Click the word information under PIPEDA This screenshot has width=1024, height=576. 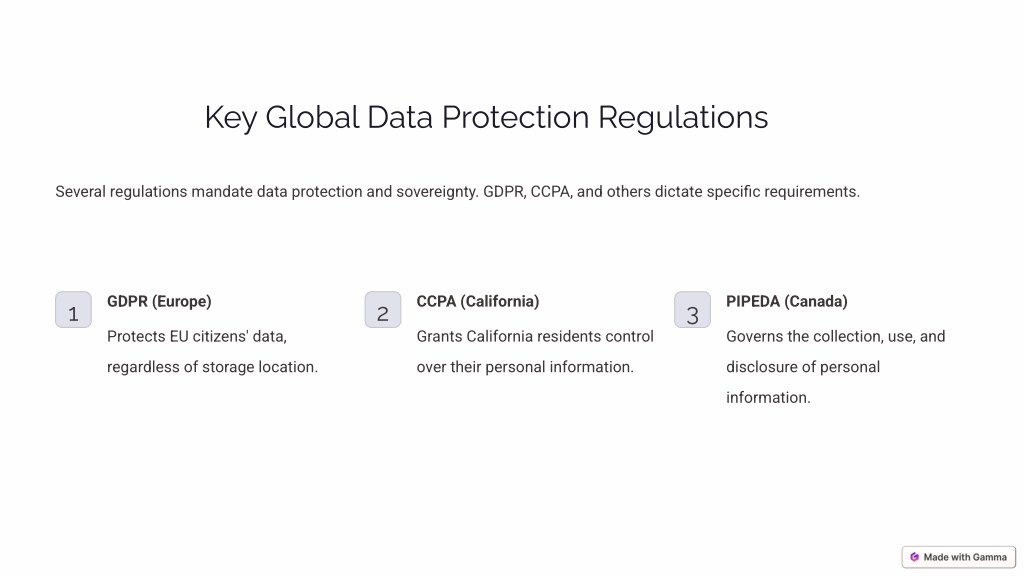tap(768, 398)
